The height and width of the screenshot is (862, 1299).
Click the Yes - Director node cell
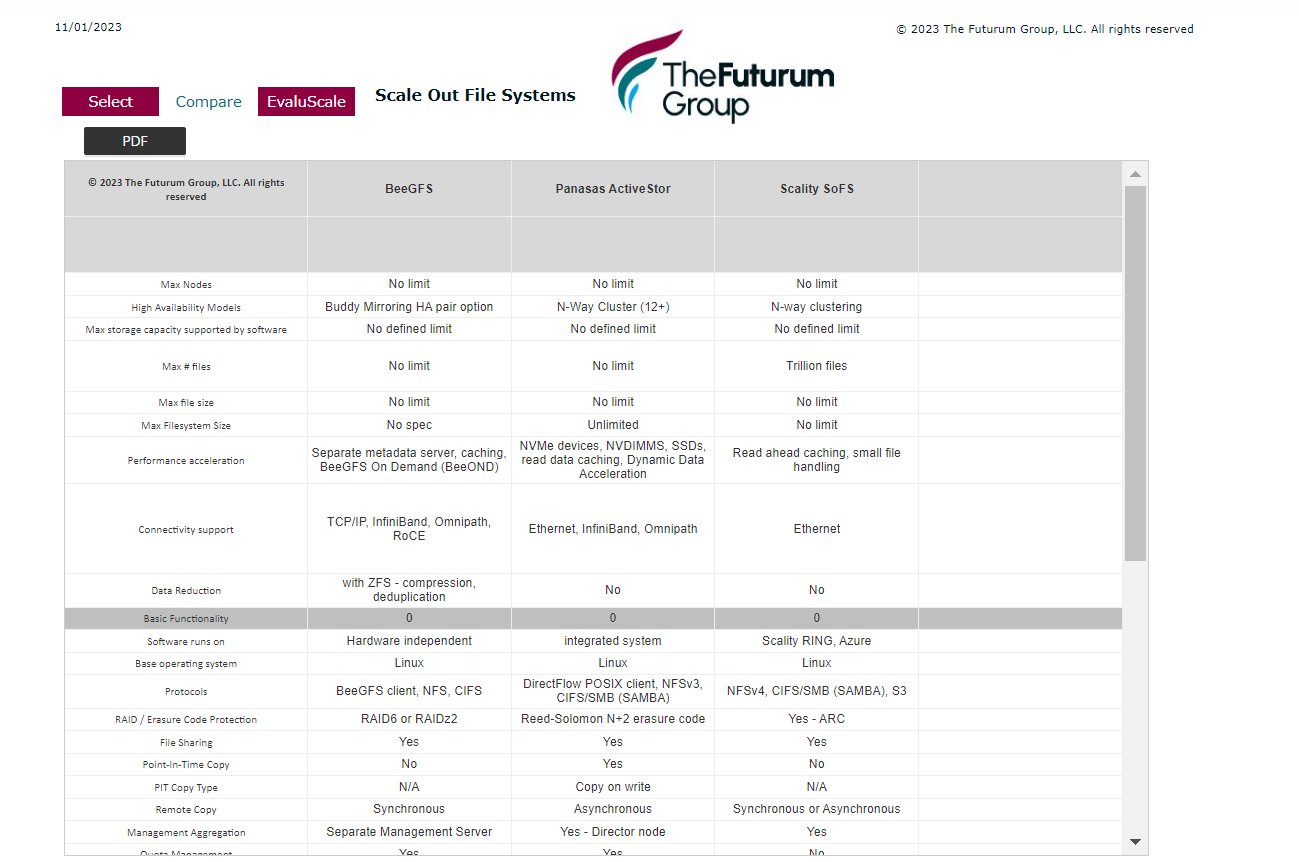point(613,832)
